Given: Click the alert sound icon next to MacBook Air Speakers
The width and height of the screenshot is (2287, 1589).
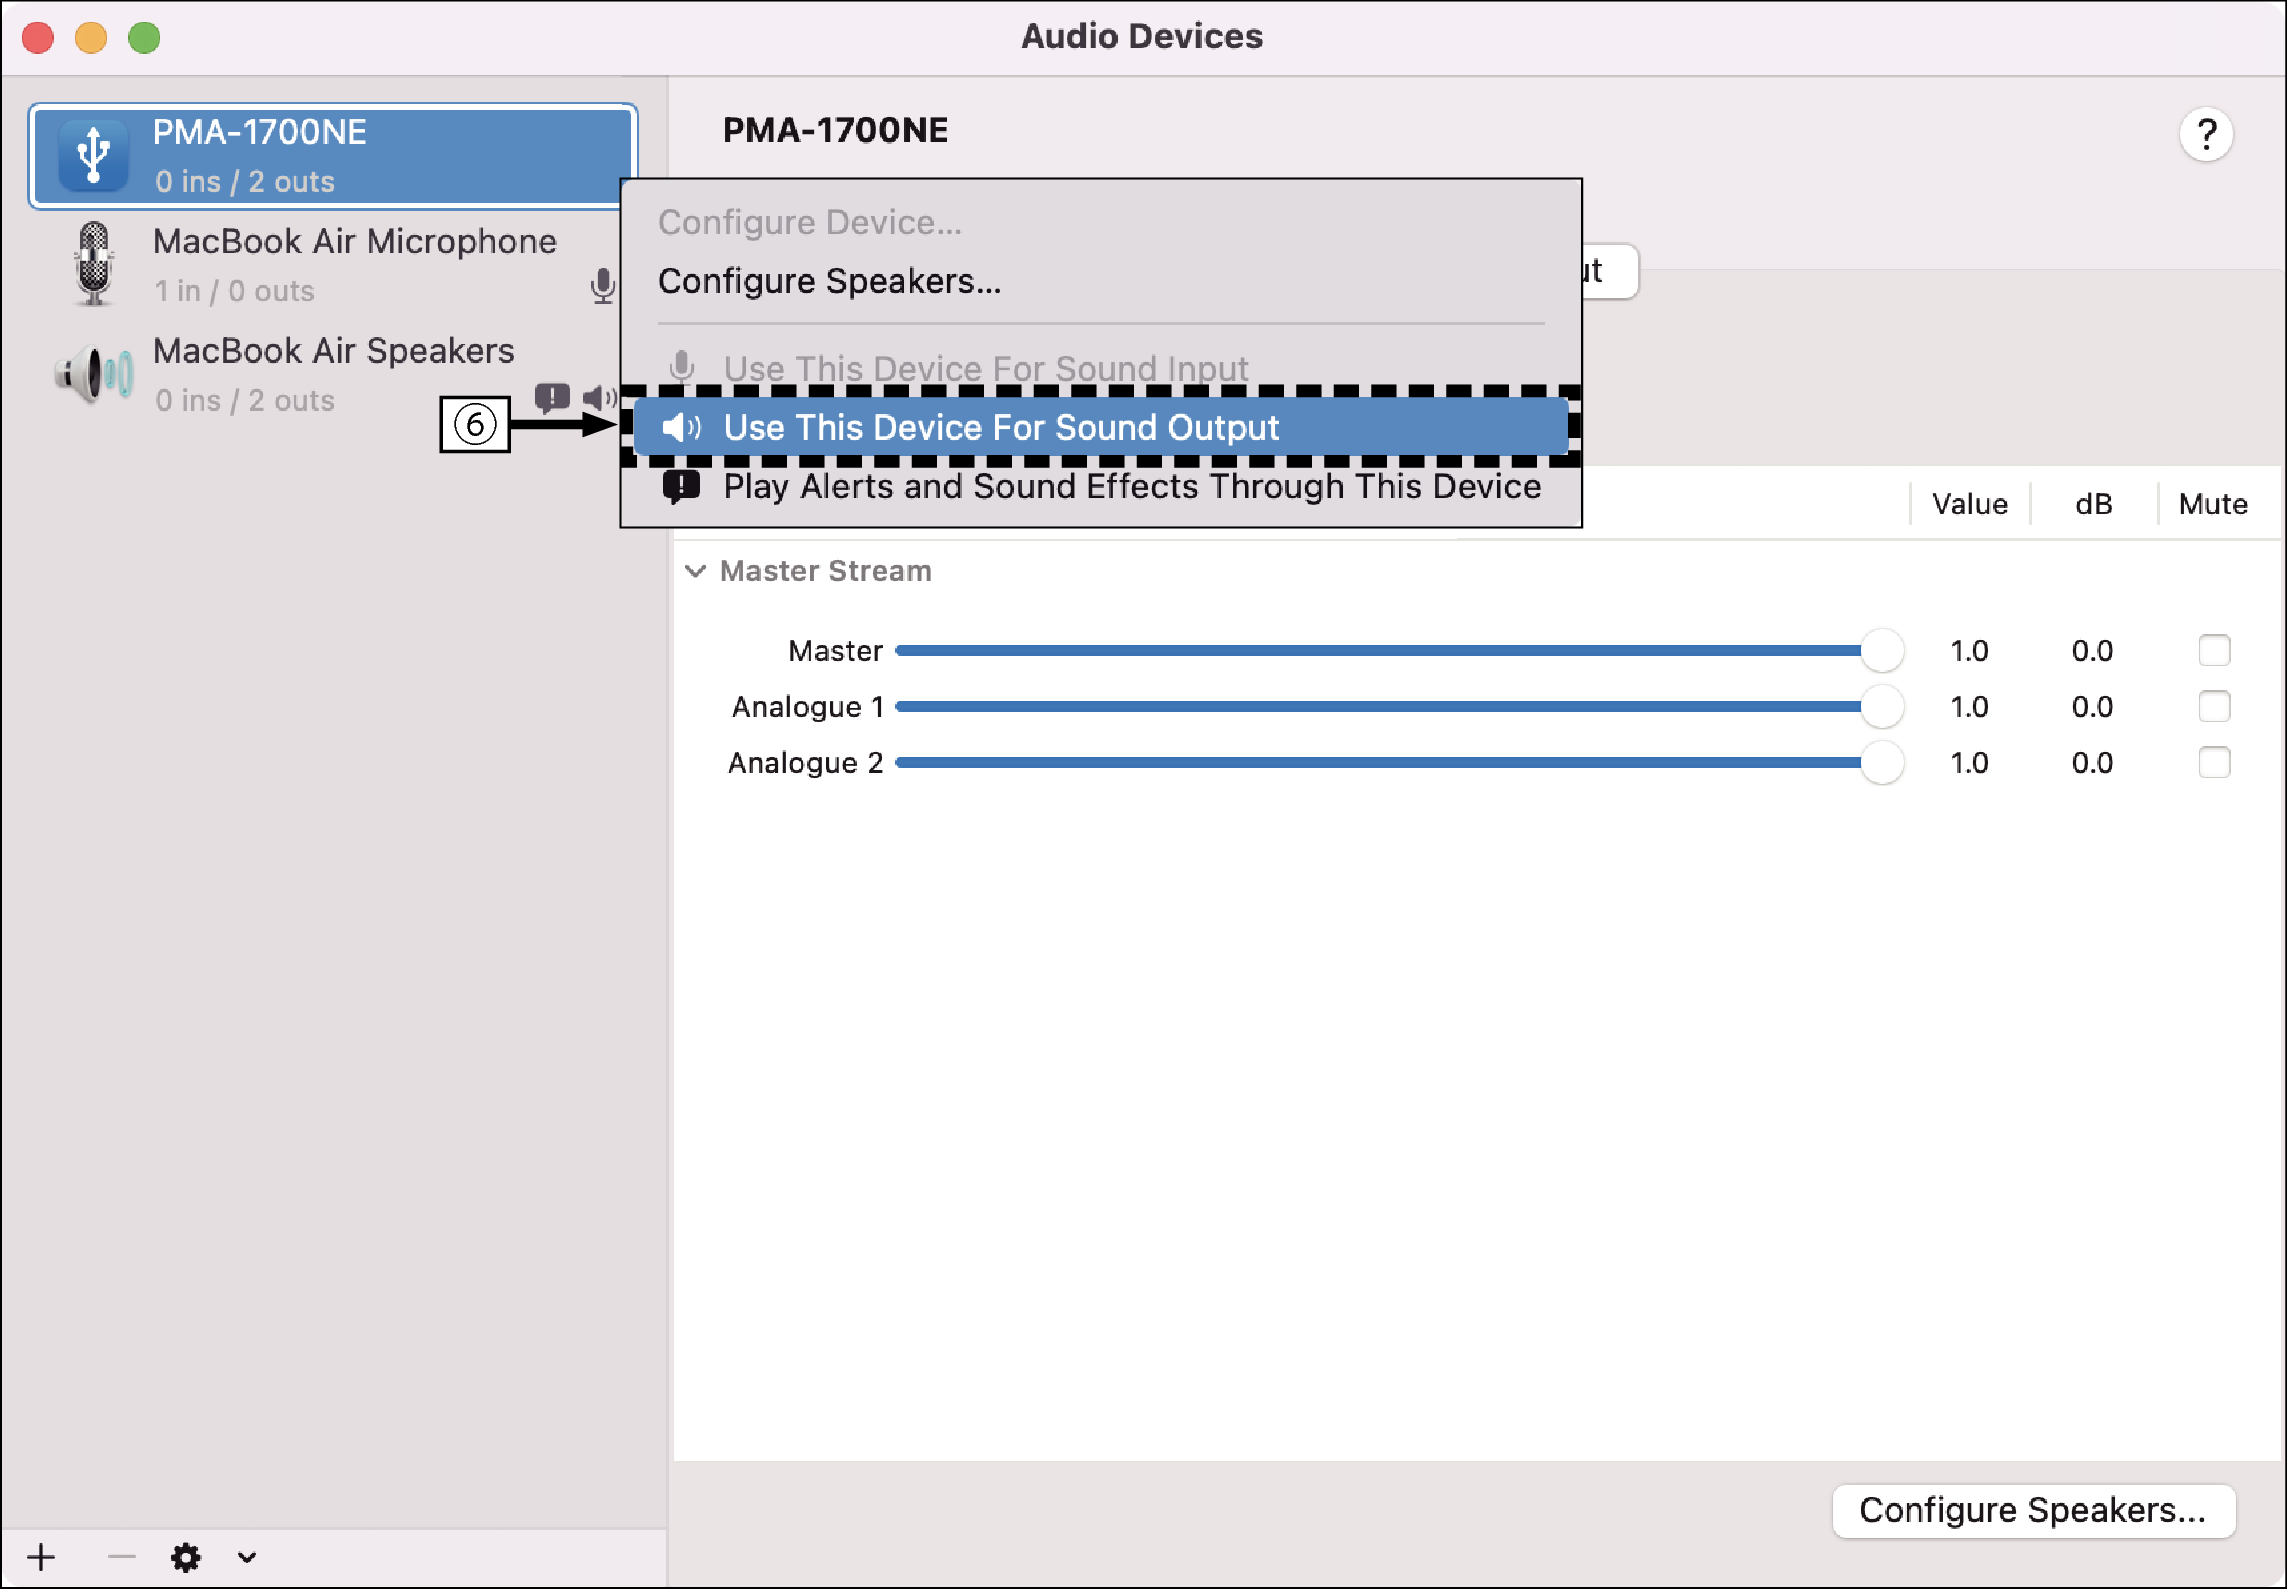Looking at the screenshot, I should (x=550, y=396).
